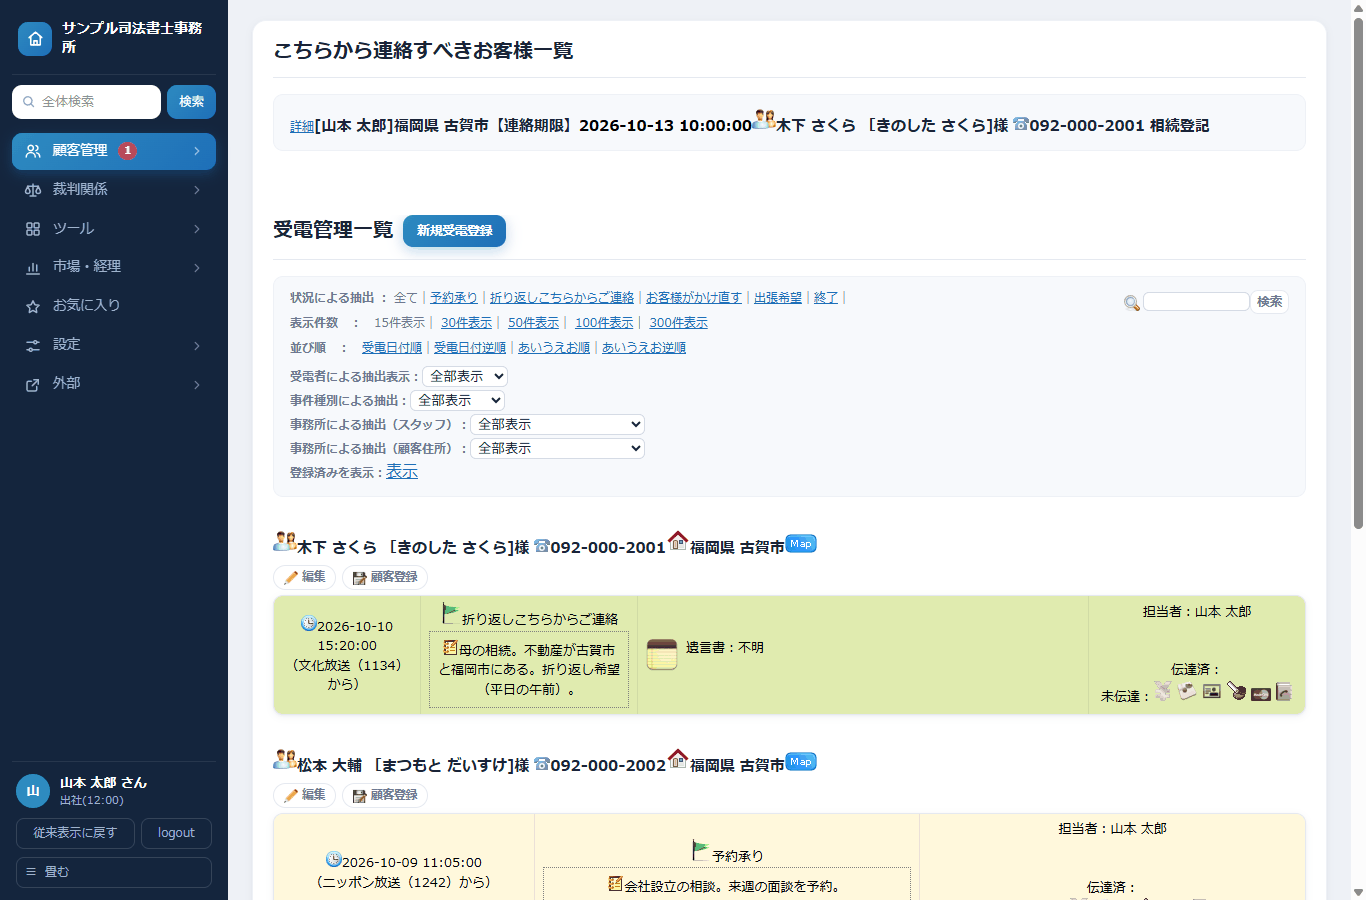Screen dimensions: 1366x900
Task: Click the logout button
Action: coord(176,833)
